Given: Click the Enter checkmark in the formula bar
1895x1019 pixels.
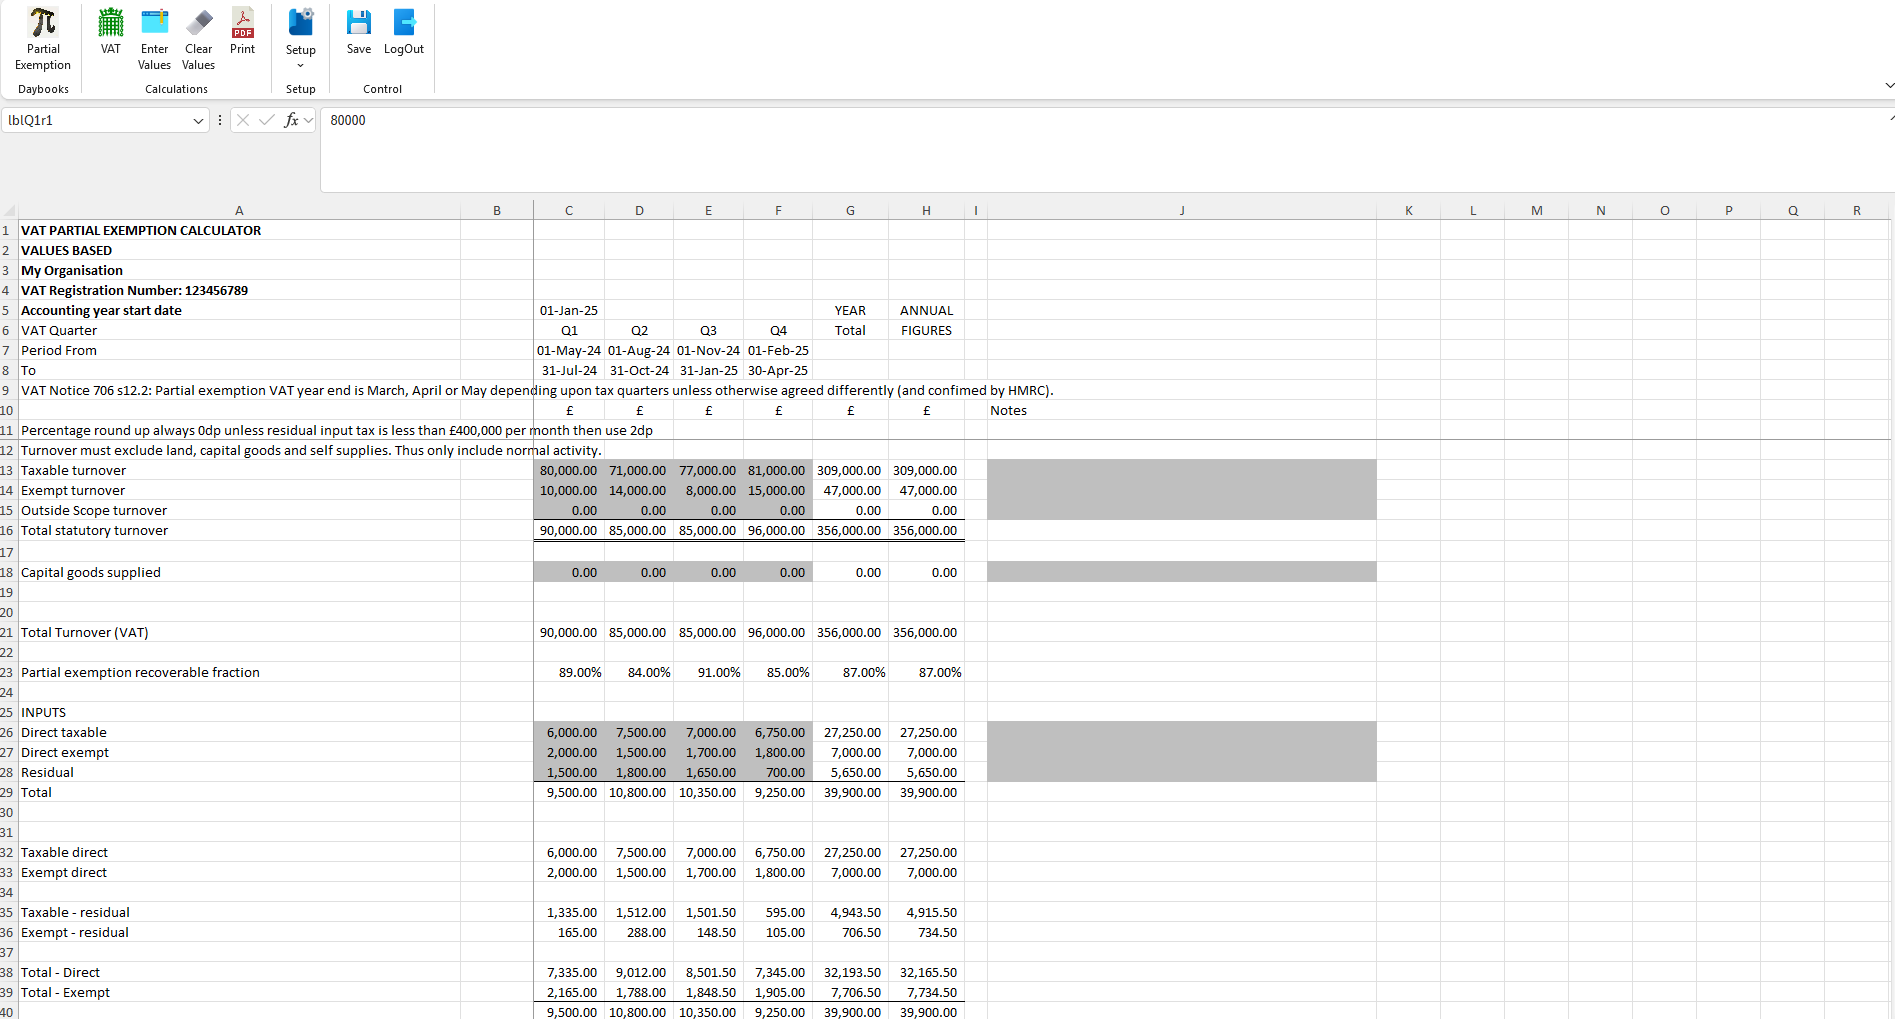Looking at the screenshot, I should (266, 120).
